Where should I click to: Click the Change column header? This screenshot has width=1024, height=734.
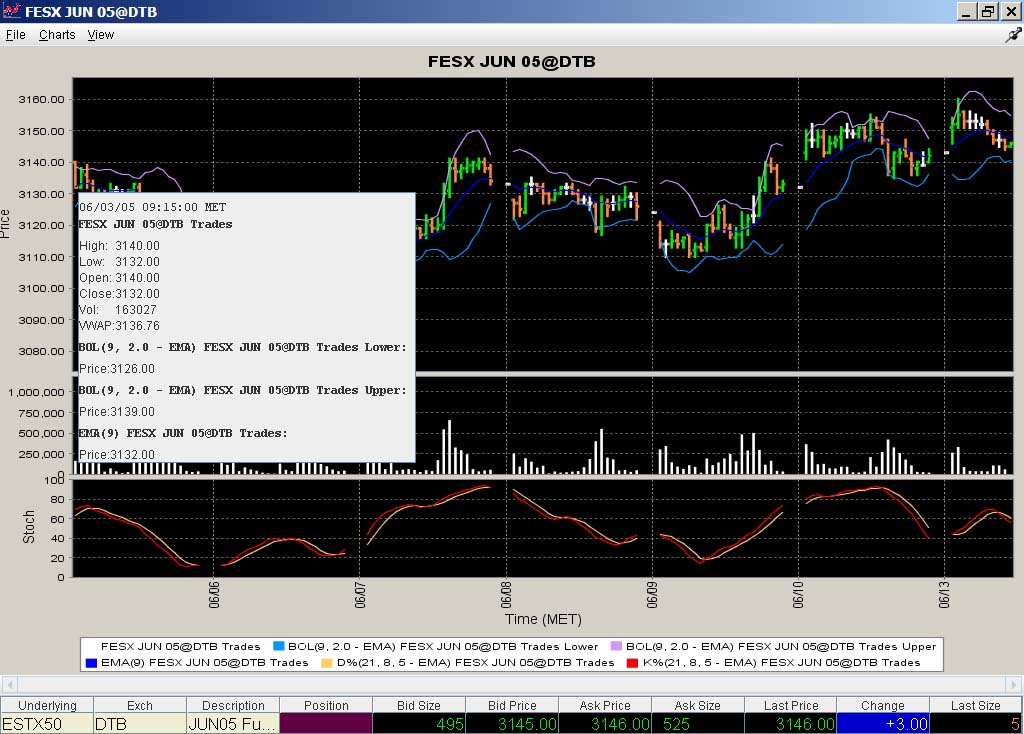pyautogui.click(x=882, y=705)
